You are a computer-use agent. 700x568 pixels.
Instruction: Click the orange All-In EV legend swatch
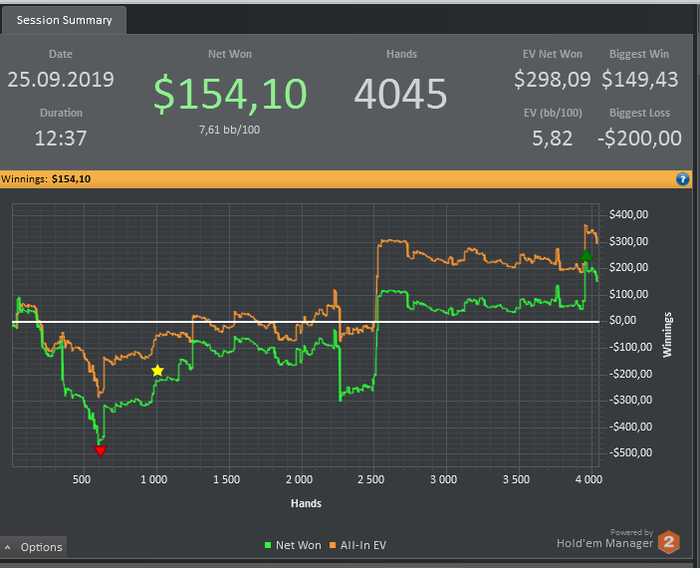pyautogui.click(x=332, y=545)
